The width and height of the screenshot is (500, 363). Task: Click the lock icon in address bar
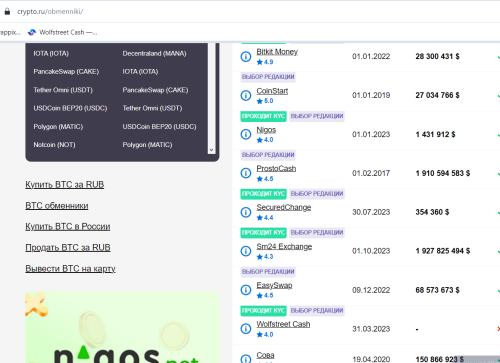tap(7, 12)
